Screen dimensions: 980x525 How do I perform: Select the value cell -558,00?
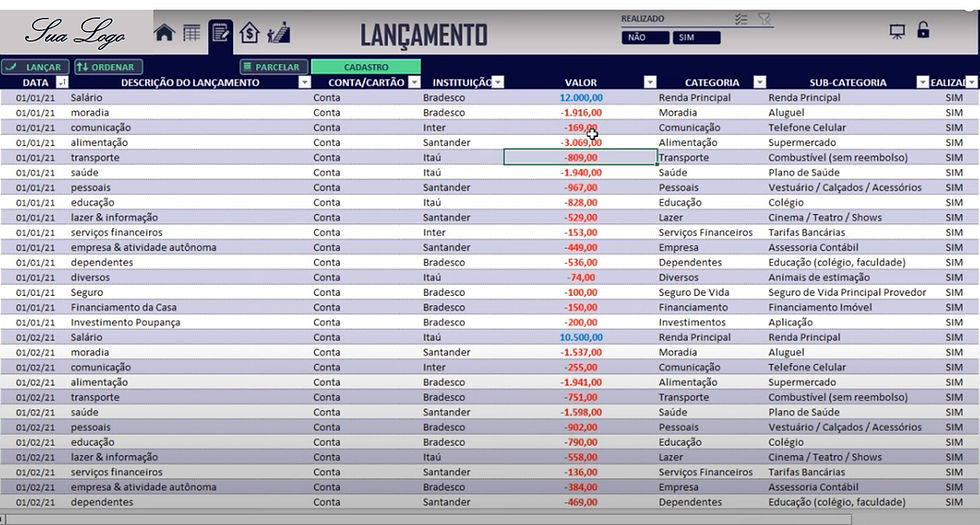pyautogui.click(x=580, y=458)
